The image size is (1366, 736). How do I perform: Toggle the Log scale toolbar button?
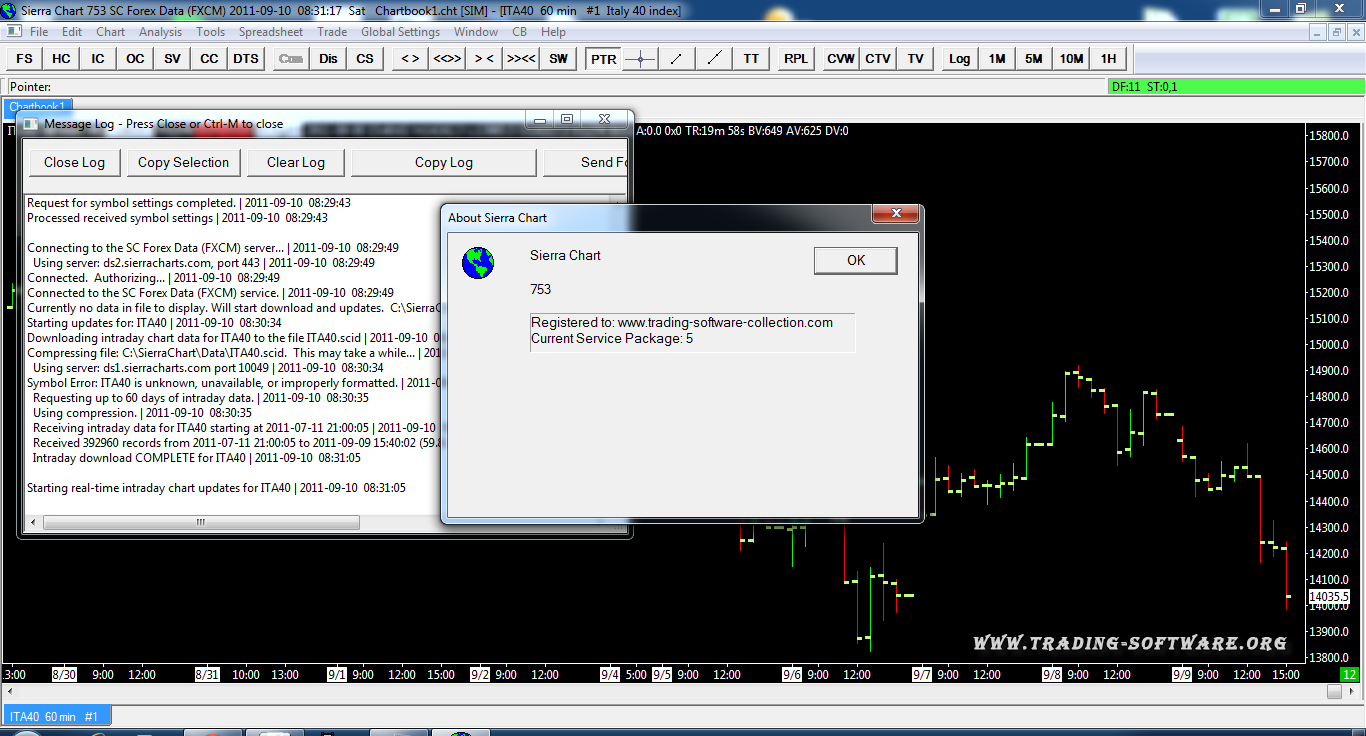click(x=959, y=59)
